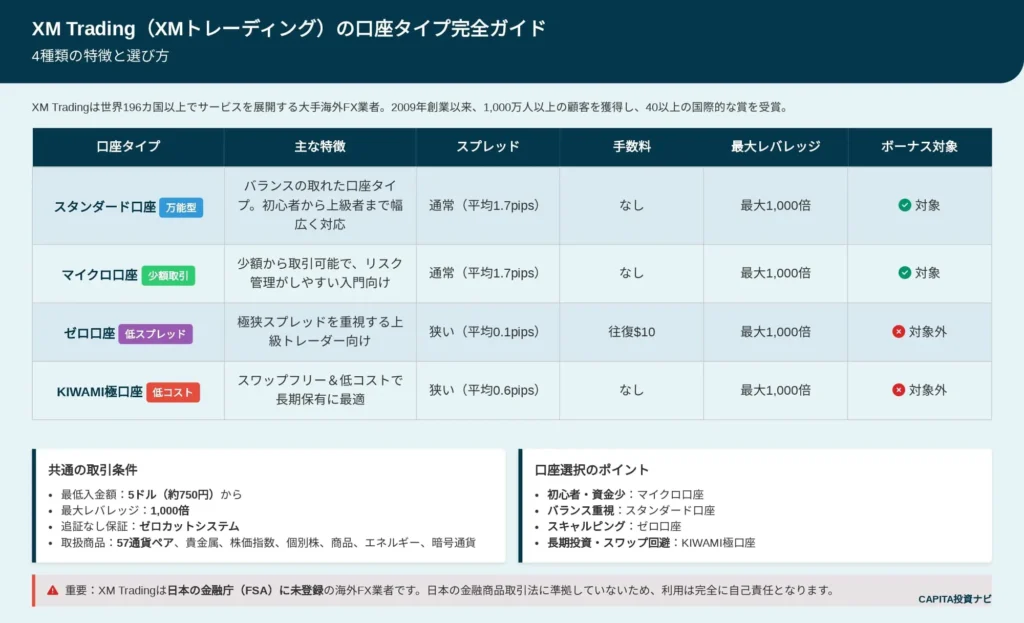Click the red 低コスト badge
This screenshot has width=1024, height=623.
pos(172,392)
